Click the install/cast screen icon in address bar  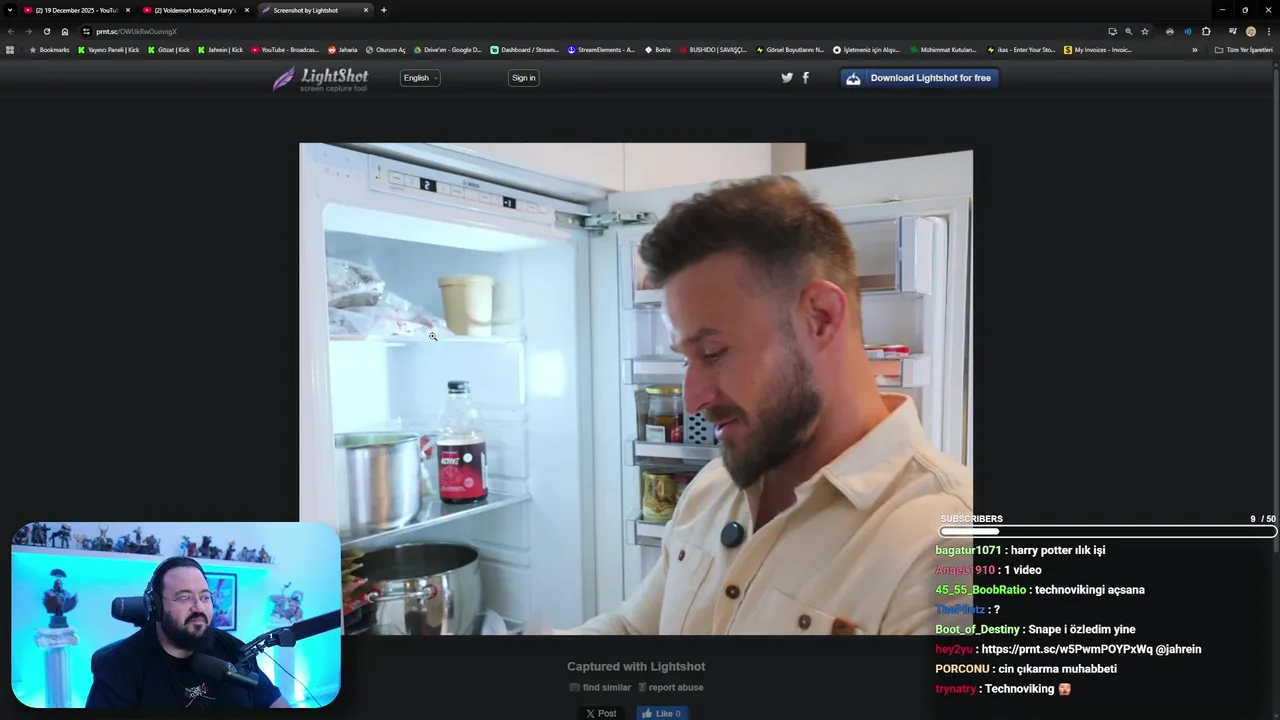[1112, 31]
